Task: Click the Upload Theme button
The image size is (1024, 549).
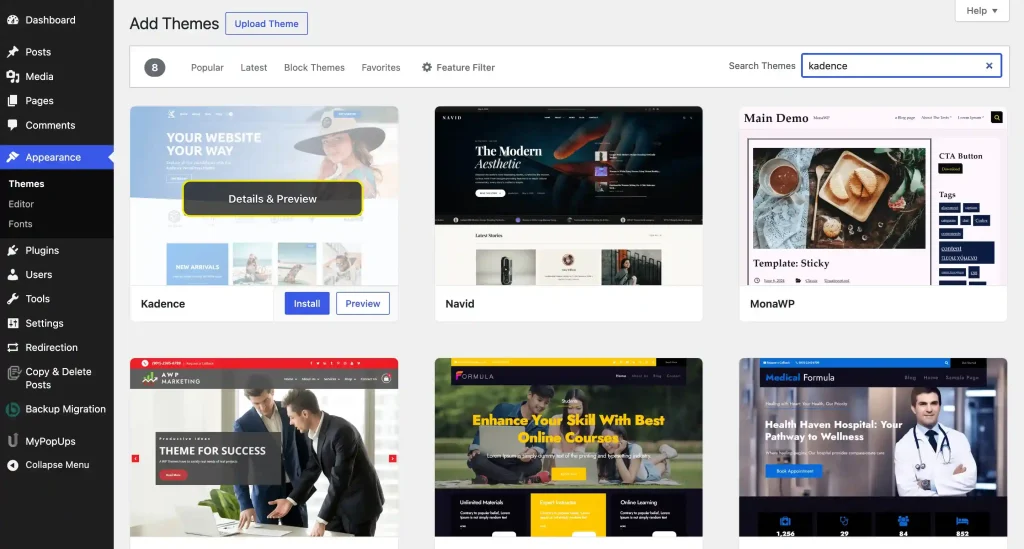Action: [x=266, y=24]
